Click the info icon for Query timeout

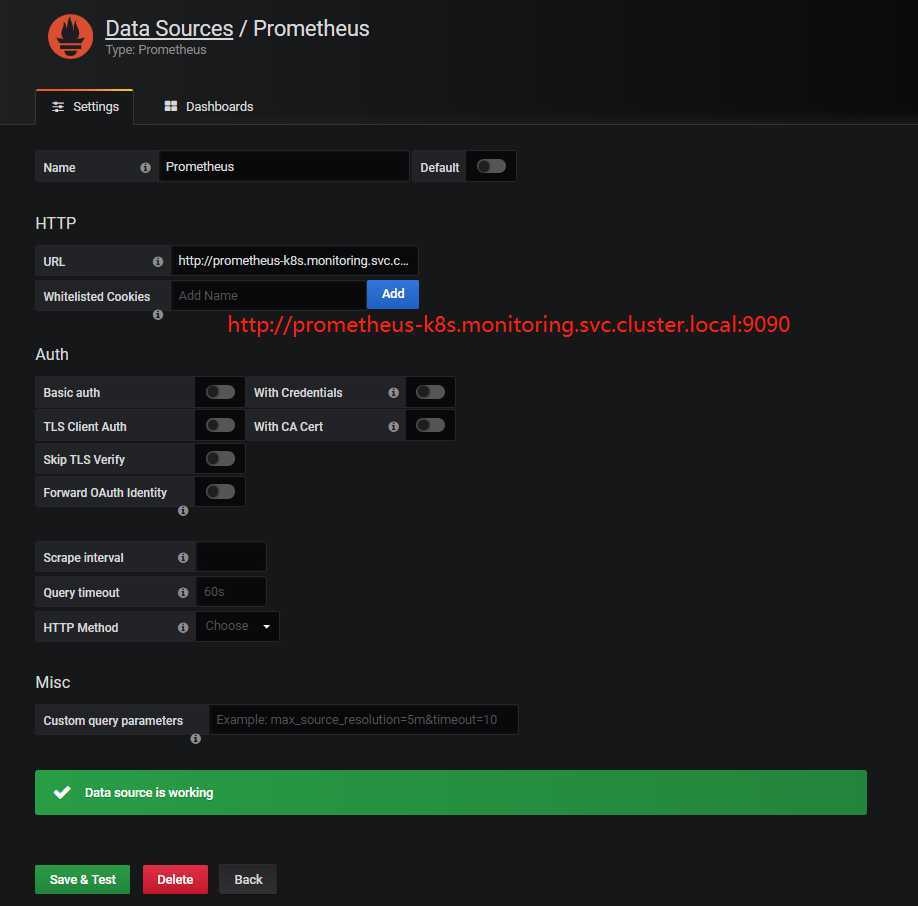click(183, 593)
